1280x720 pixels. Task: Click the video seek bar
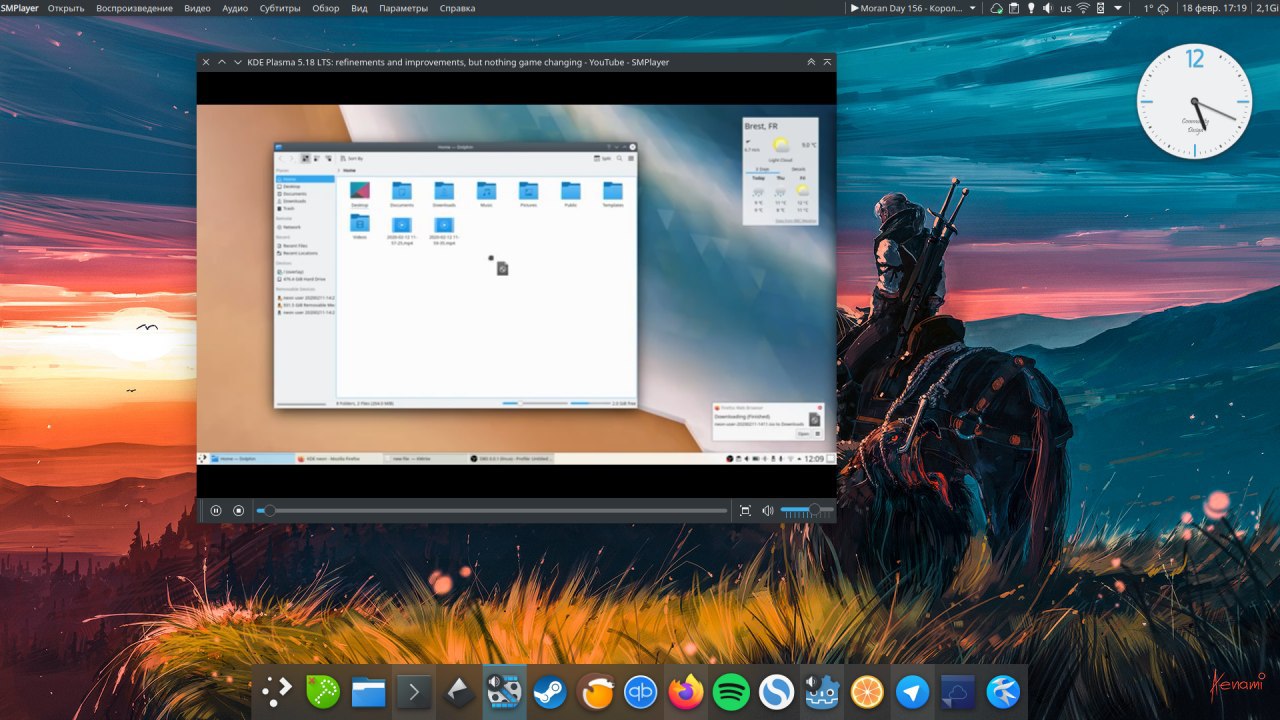[x=492, y=511]
